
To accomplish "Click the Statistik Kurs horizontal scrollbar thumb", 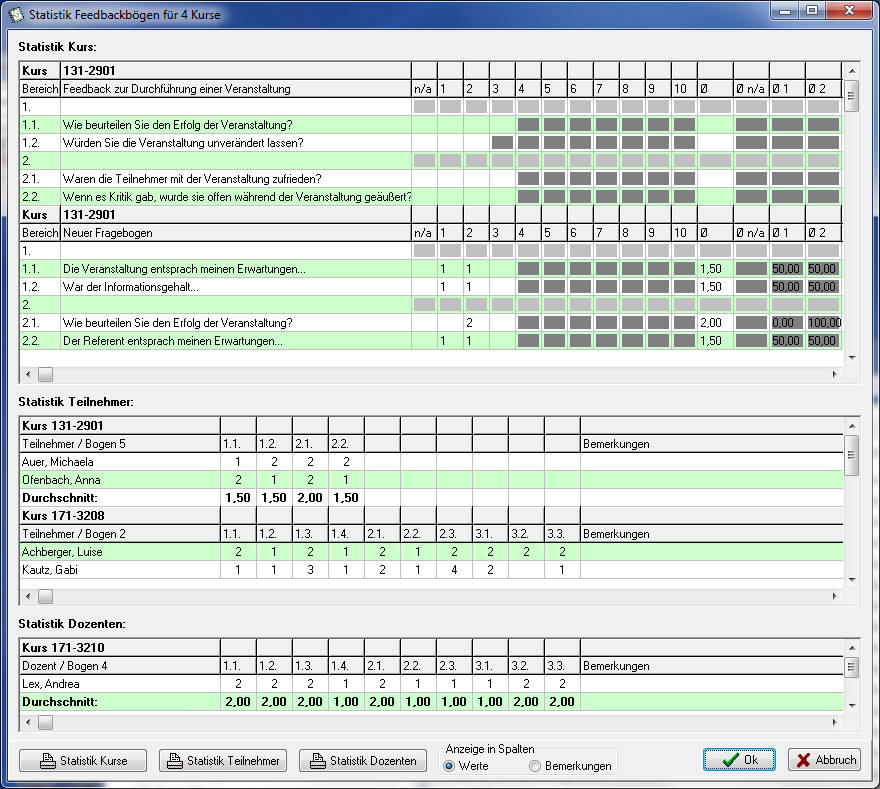I will (45, 374).
